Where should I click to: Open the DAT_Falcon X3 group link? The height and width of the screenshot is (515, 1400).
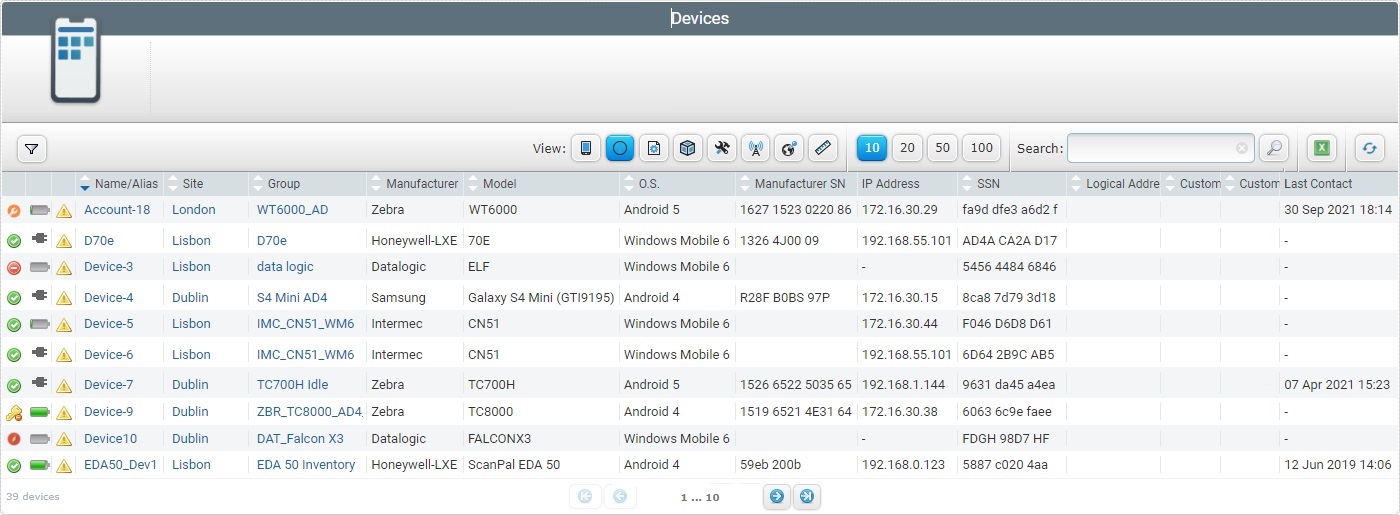(x=300, y=439)
